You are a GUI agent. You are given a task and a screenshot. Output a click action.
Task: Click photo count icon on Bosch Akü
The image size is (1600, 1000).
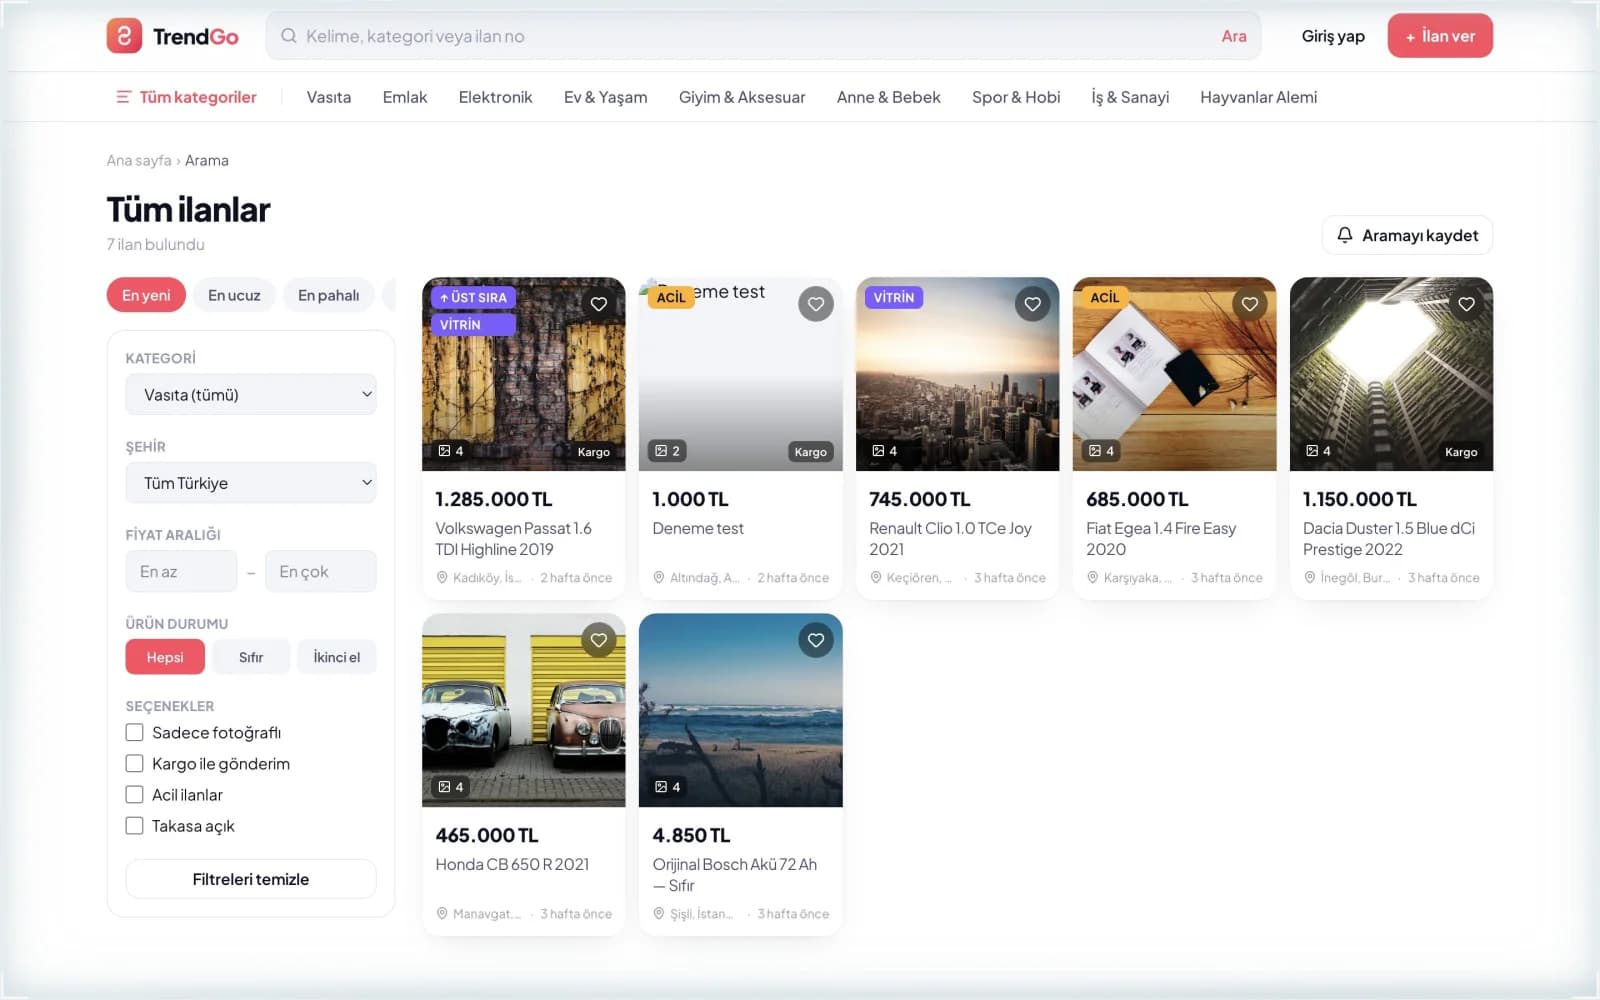[661, 787]
